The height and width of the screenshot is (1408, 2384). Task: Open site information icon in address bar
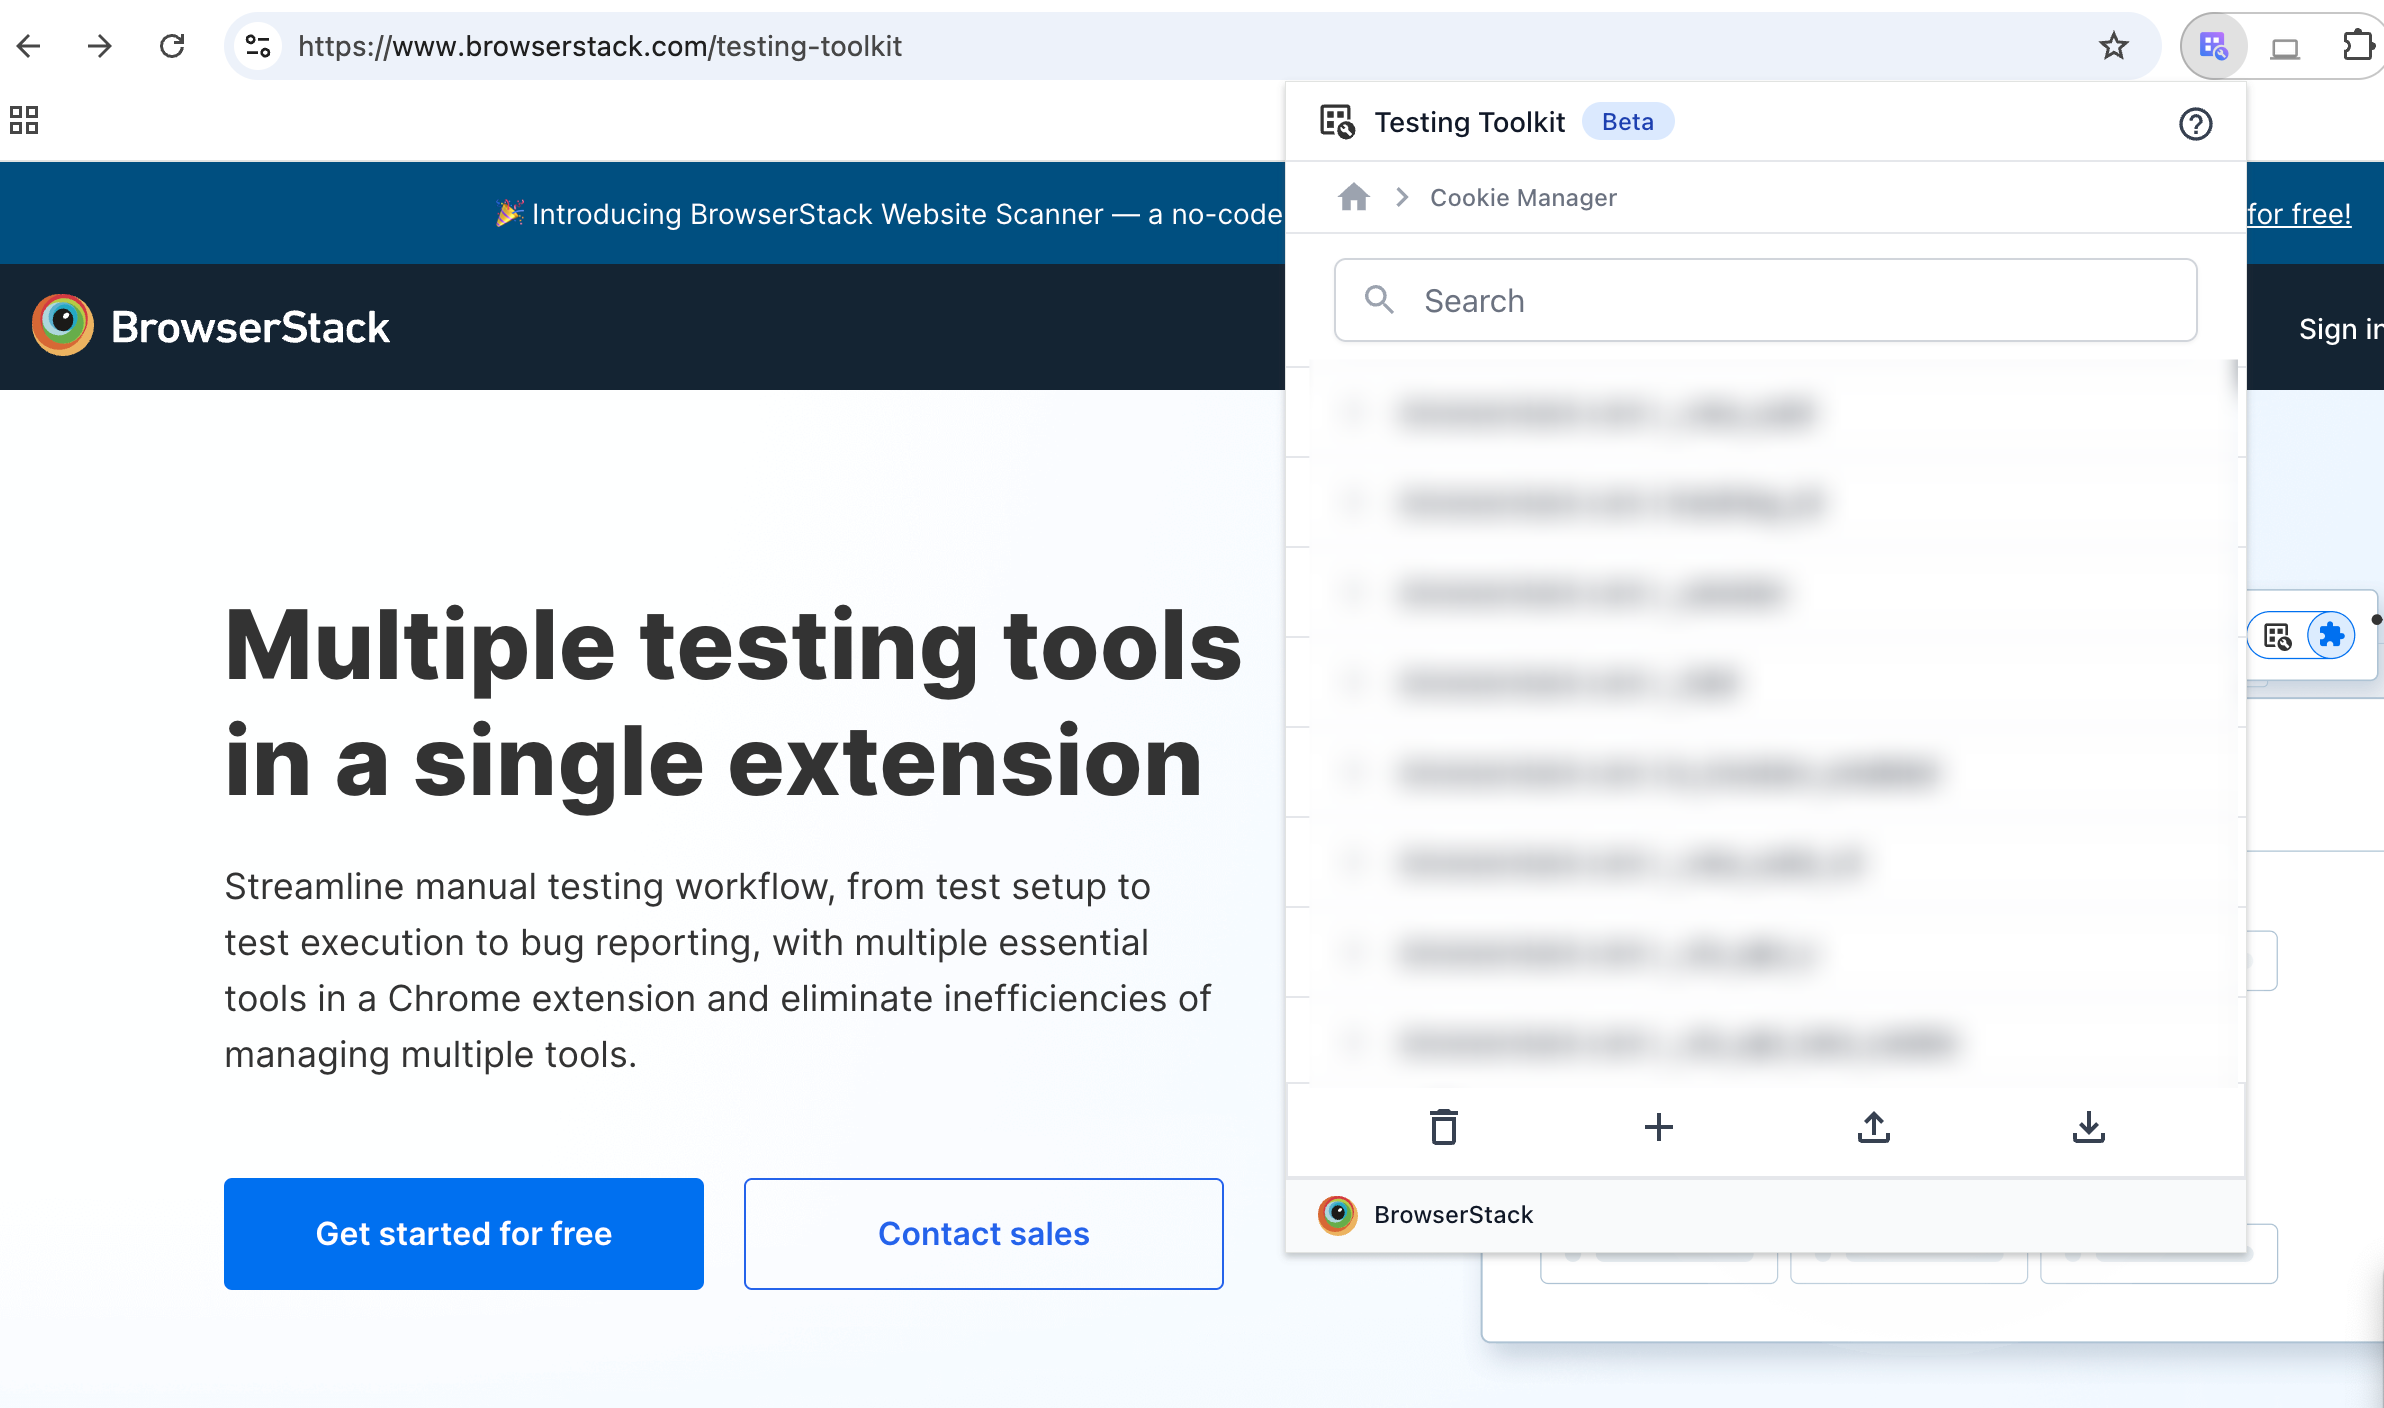[x=258, y=46]
